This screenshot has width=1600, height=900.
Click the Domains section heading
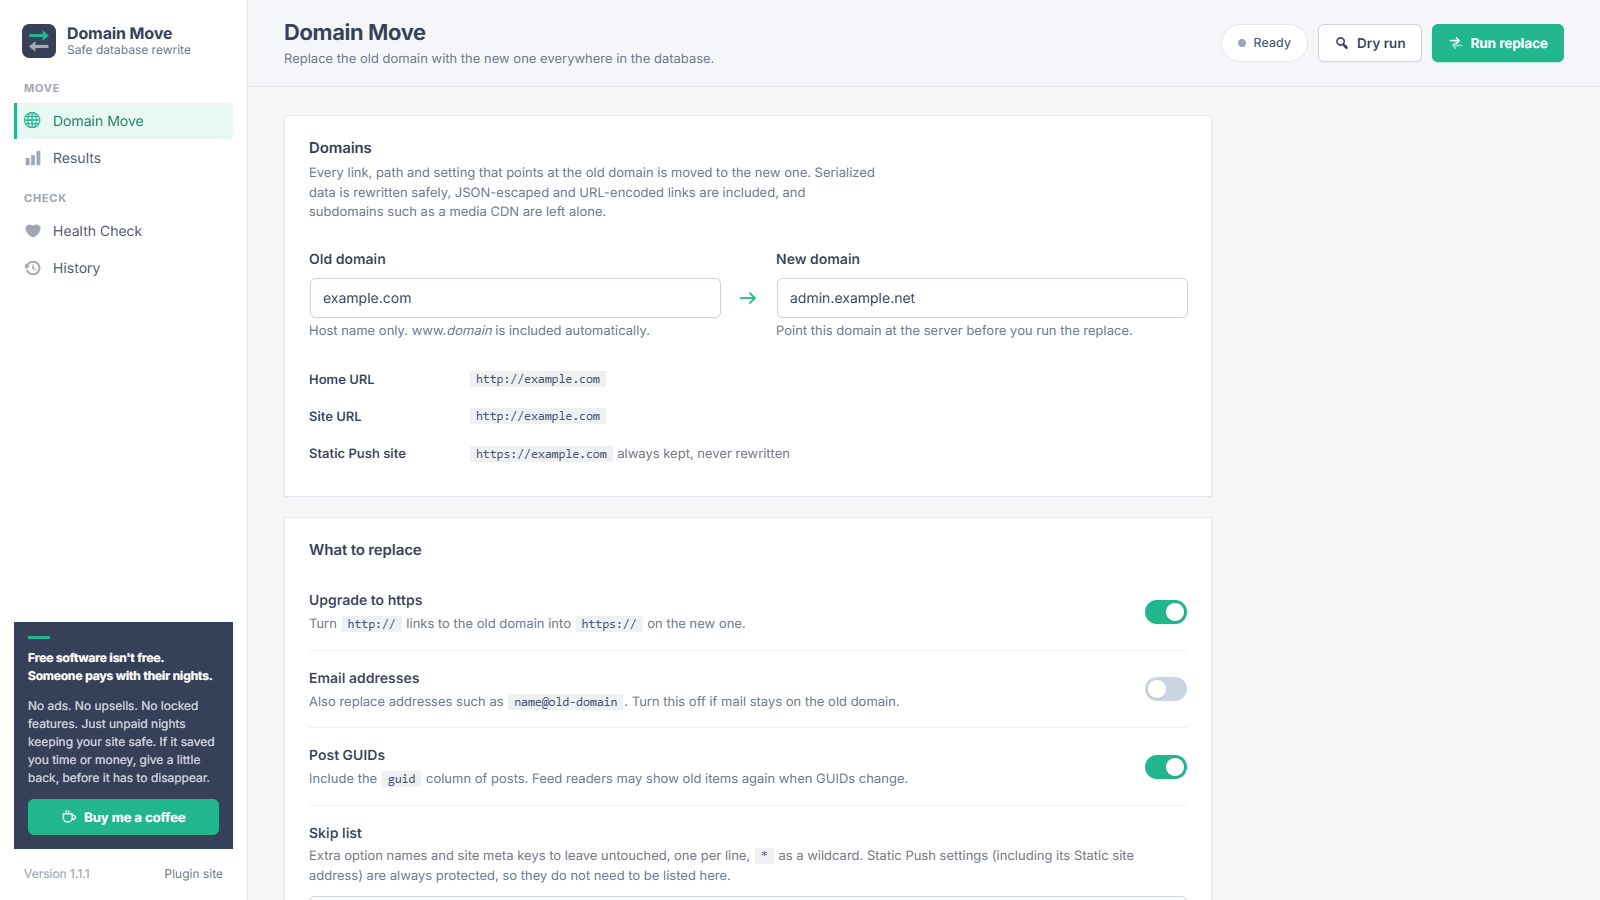(x=340, y=148)
